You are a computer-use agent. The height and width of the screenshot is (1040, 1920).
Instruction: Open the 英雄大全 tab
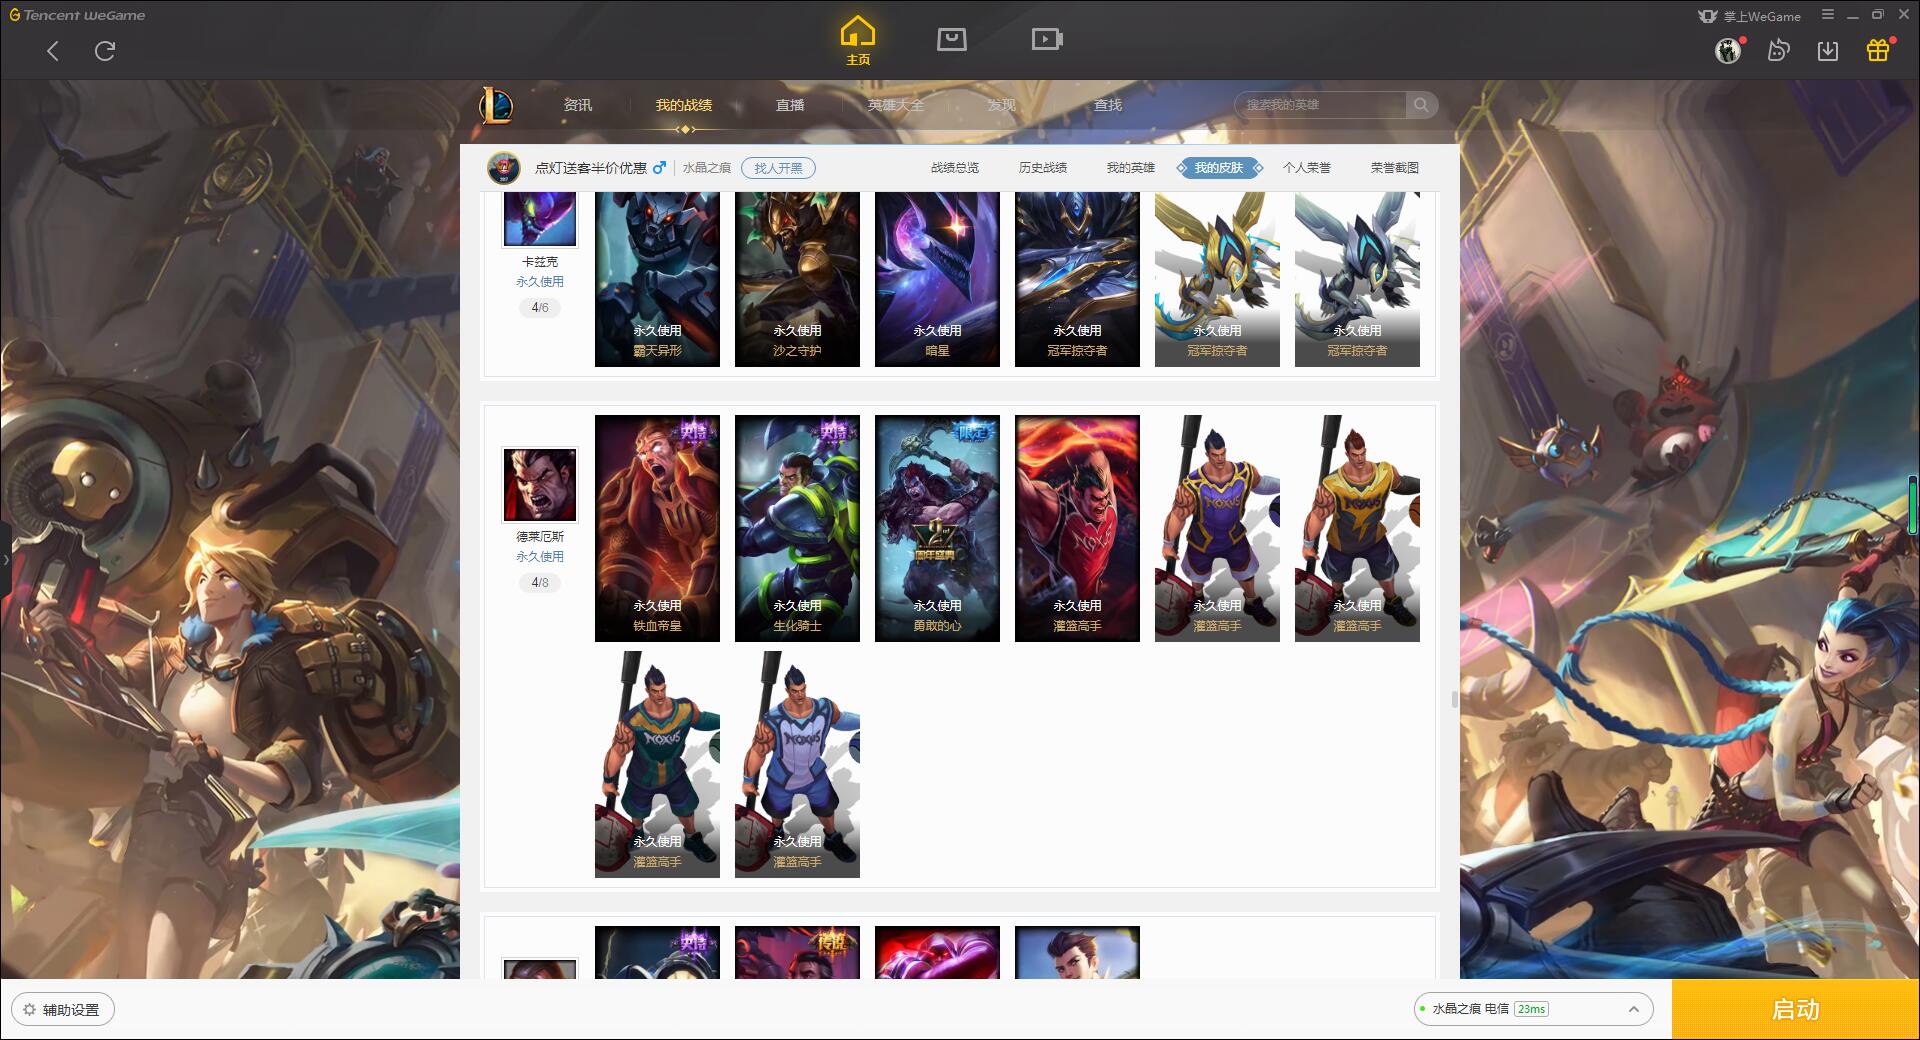[896, 105]
